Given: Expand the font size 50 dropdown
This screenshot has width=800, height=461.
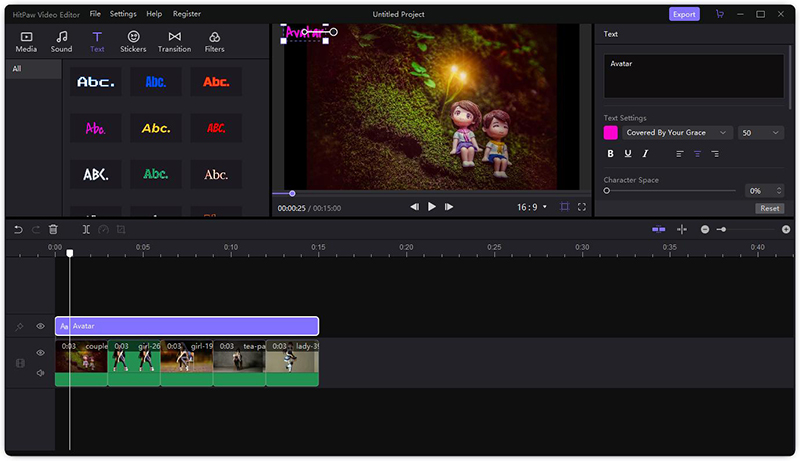Looking at the screenshot, I should click(761, 133).
